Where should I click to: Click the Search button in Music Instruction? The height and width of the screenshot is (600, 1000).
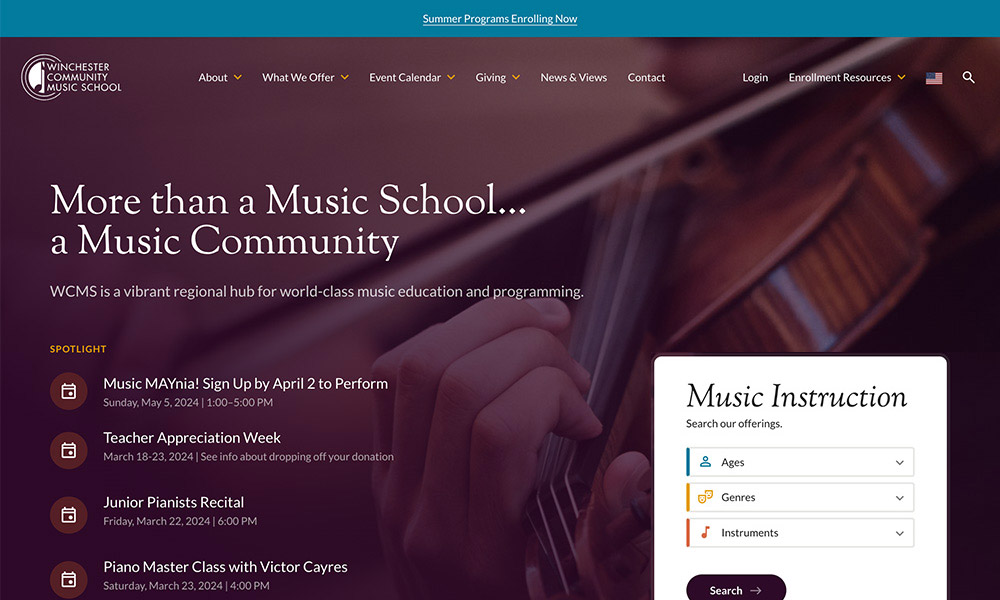click(x=736, y=590)
